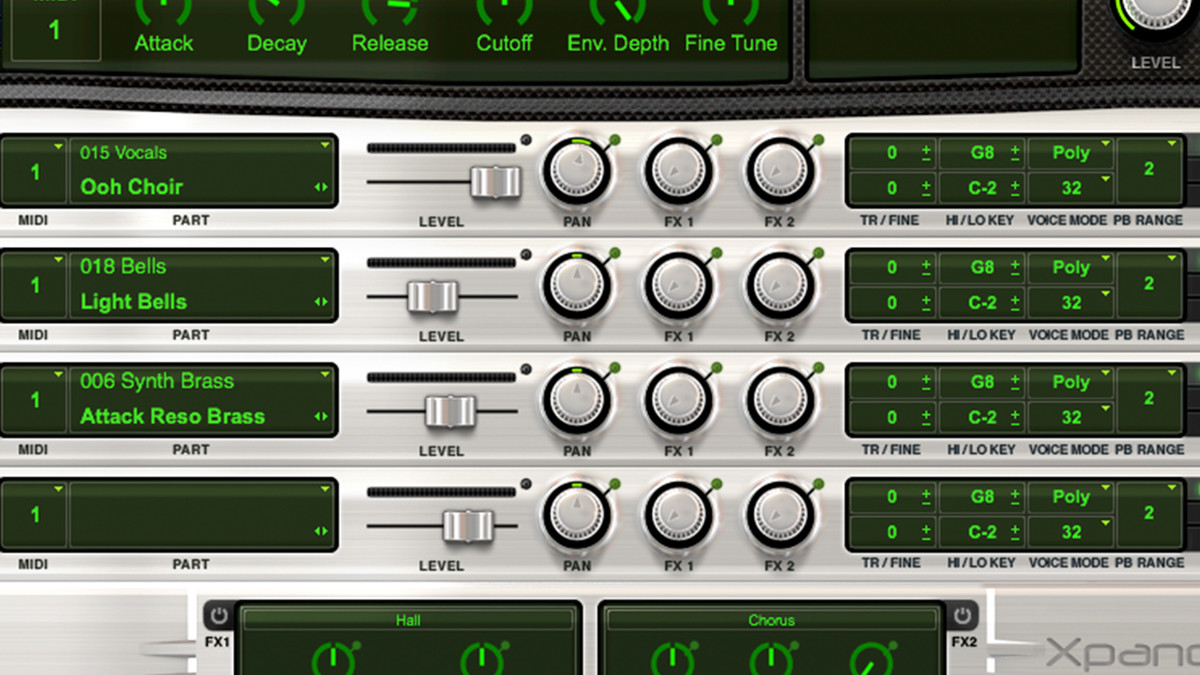The image size is (1200, 675).
Task: Click the Attack Reso Brass level fader handle
Action: click(450, 411)
